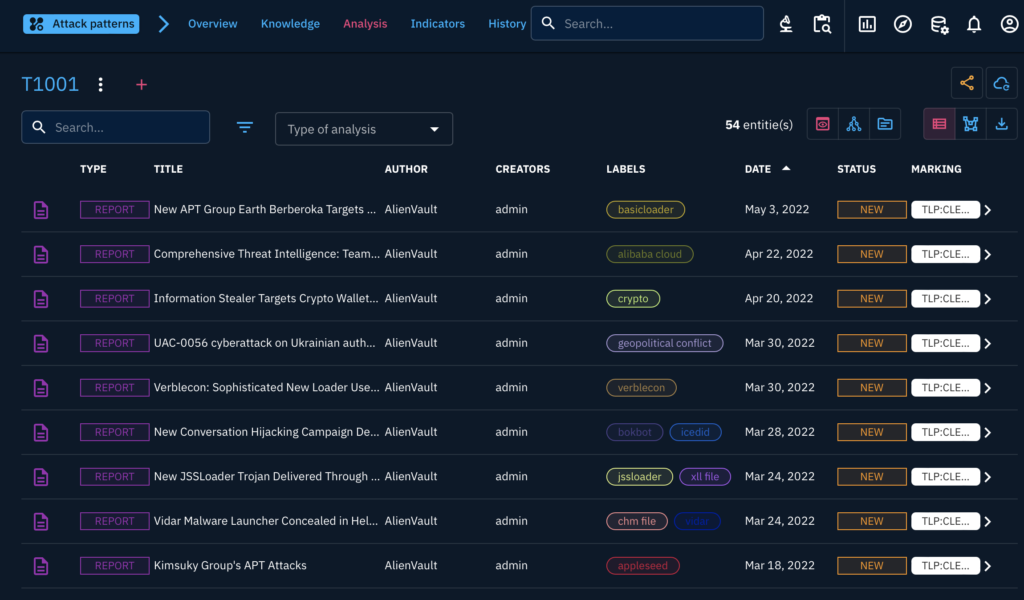
Task: Sort the list by DATE column header
Action: [758, 169]
